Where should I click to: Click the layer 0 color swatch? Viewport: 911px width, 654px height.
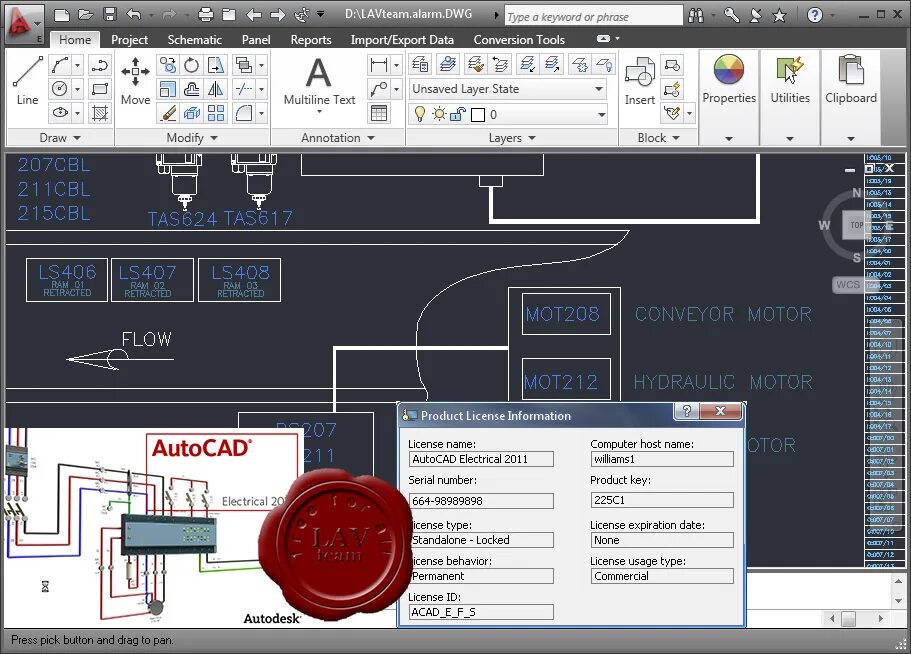(x=478, y=115)
